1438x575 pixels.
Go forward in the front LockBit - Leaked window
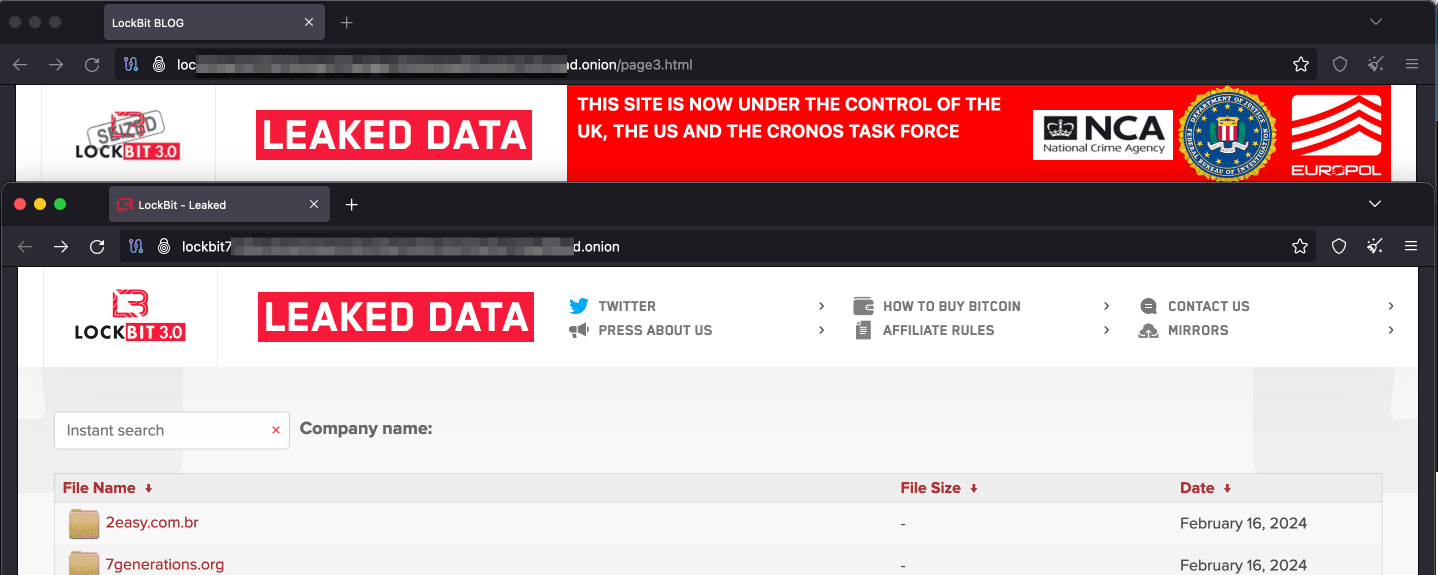61,247
